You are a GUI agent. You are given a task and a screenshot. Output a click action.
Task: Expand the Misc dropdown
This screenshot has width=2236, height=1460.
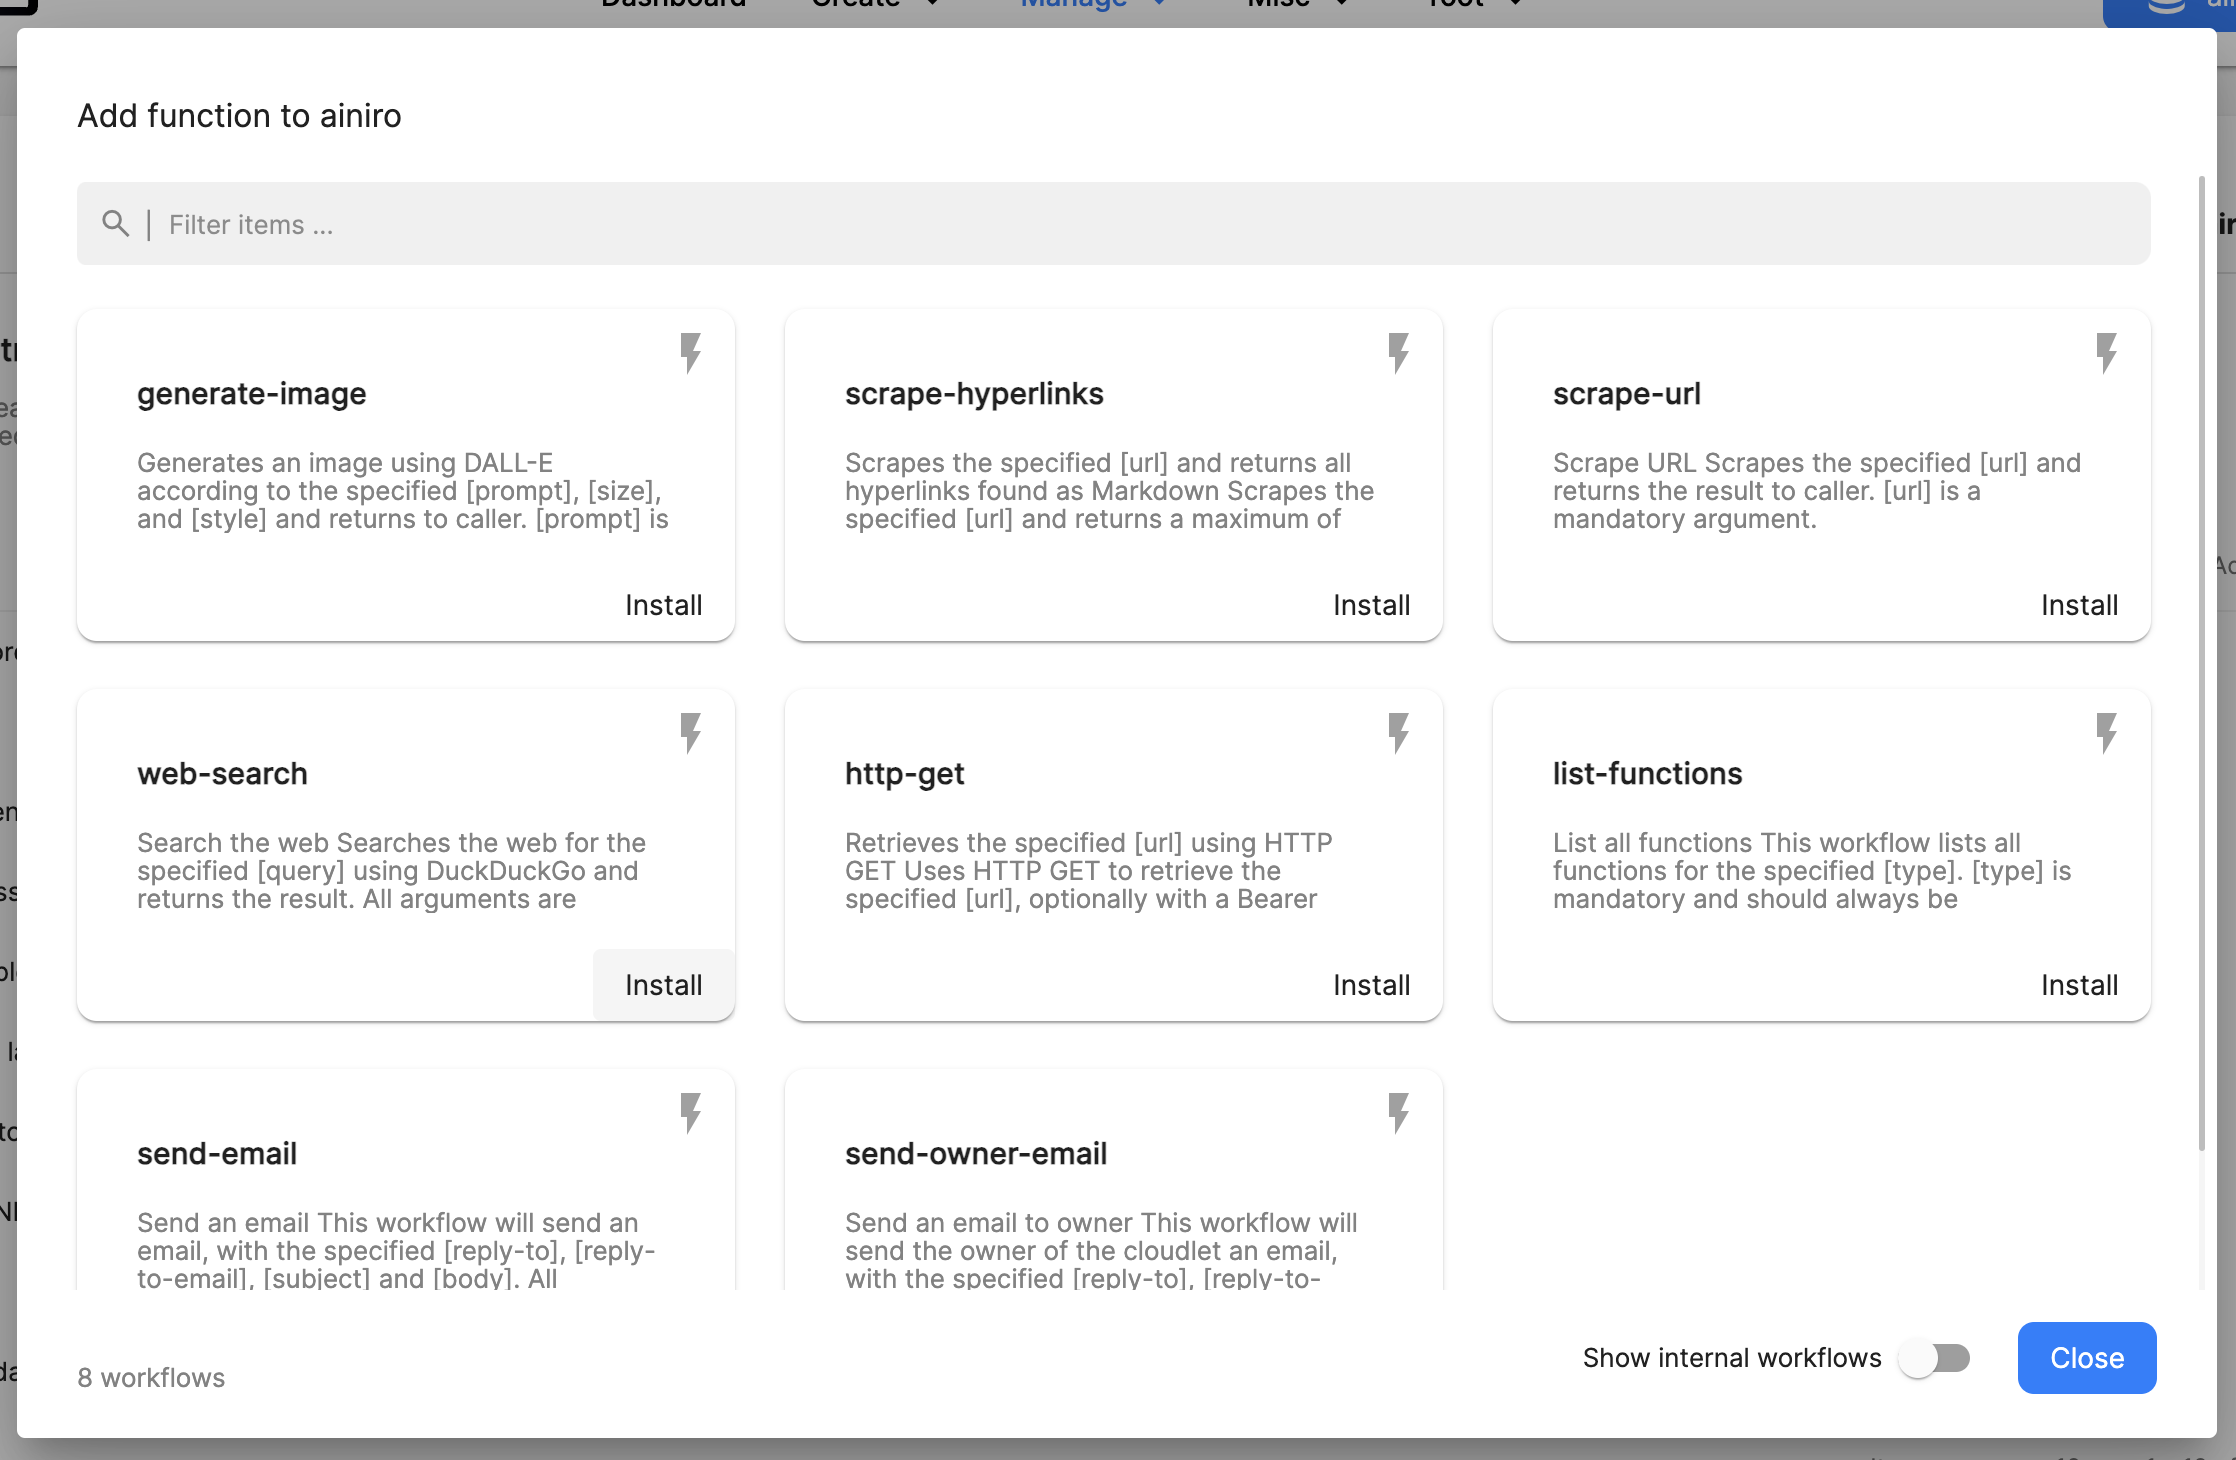1296,6
